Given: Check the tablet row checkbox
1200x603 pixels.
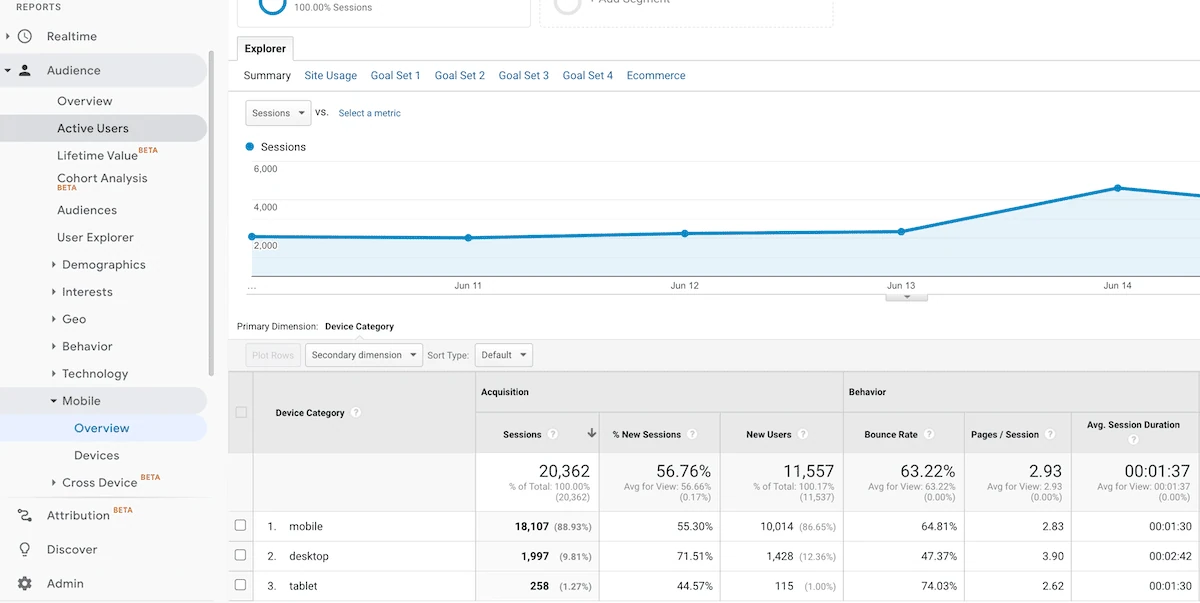Looking at the screenshot, I should tap(240, 586).
